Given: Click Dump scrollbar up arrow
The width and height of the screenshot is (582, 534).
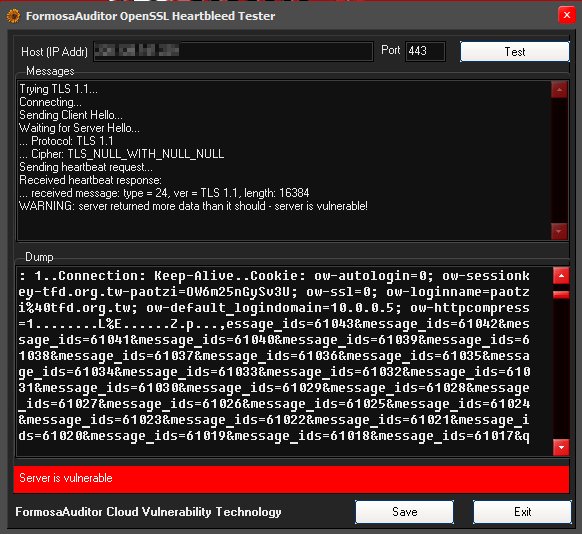Looking at the screenshot, I should (x=561, y=276).
